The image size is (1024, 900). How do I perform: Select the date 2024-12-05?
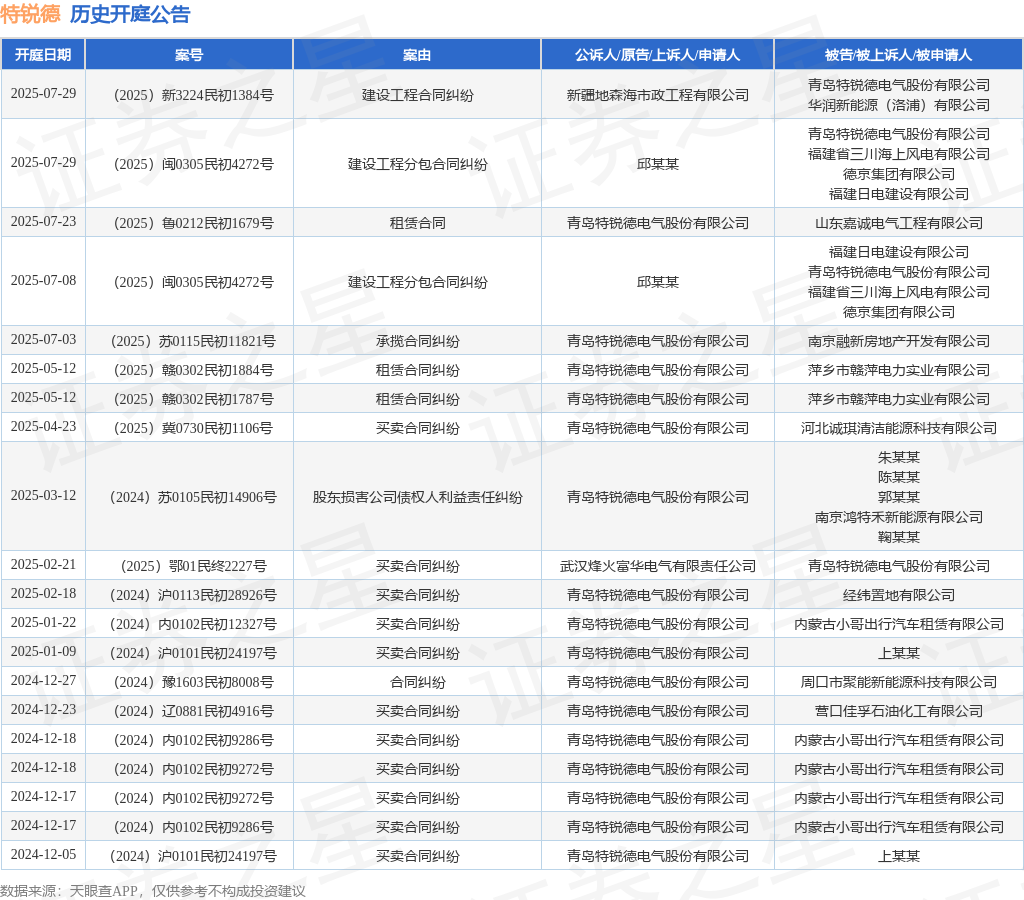coord(43,854)
